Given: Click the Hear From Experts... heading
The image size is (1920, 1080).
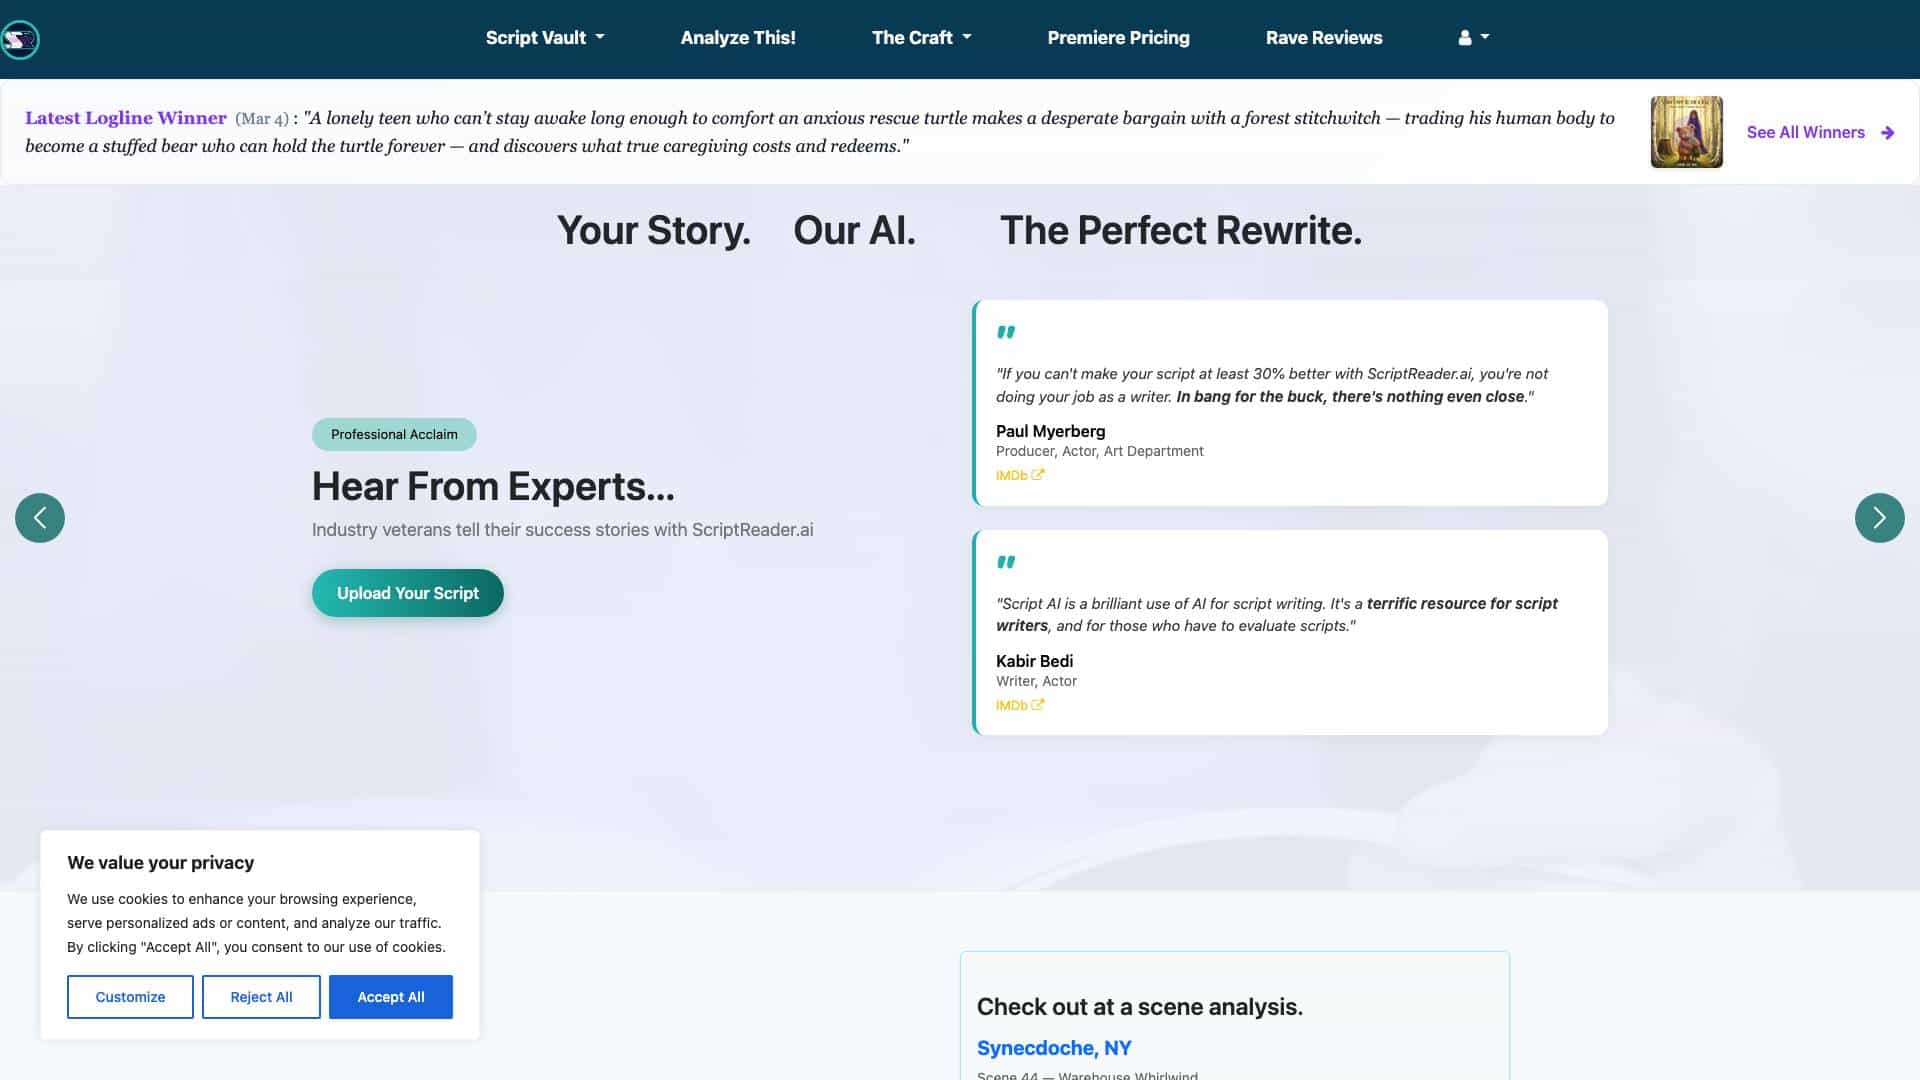Looking at the screenshot, I should 493,487.
